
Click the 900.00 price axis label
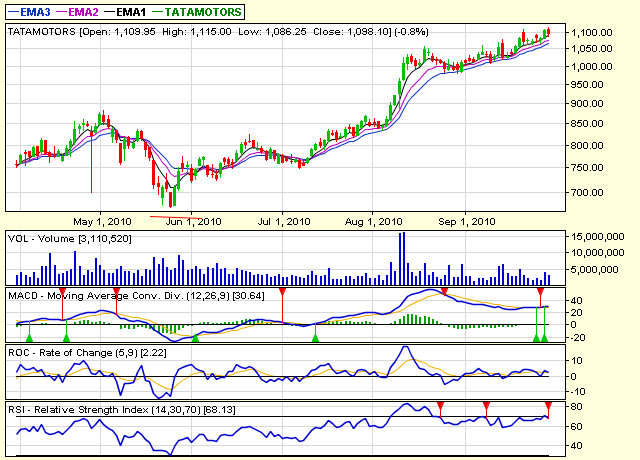click(x=587, y=104)
